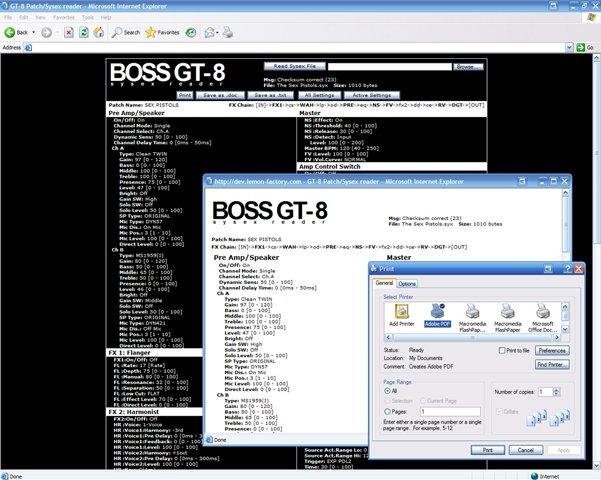The image size is (601, 480).
Task: Open the Edit menu
Action: [24, 17]
